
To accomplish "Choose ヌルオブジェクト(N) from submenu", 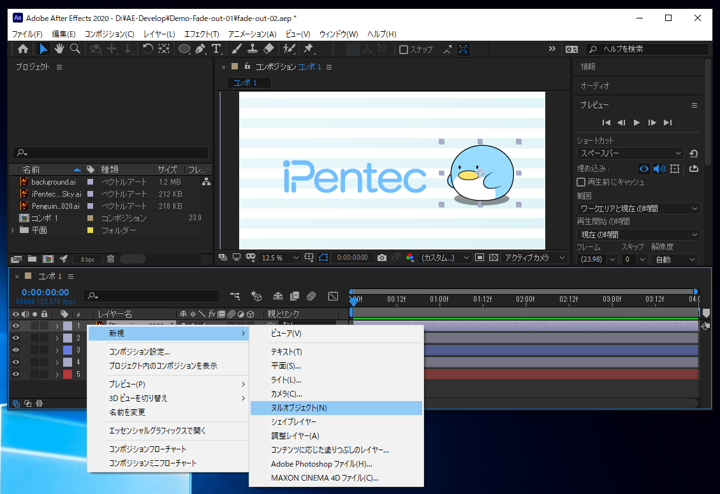I will tap(336, 408).
